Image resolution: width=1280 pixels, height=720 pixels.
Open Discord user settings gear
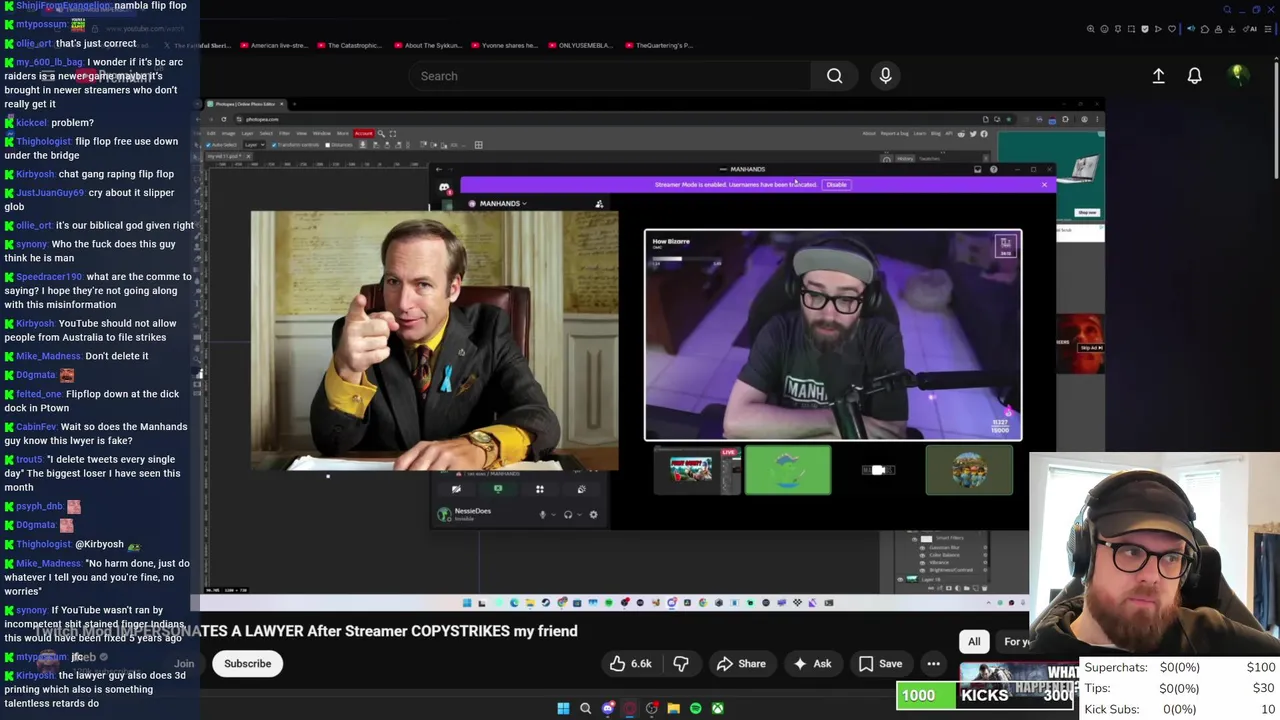click(x=593, y=515)
